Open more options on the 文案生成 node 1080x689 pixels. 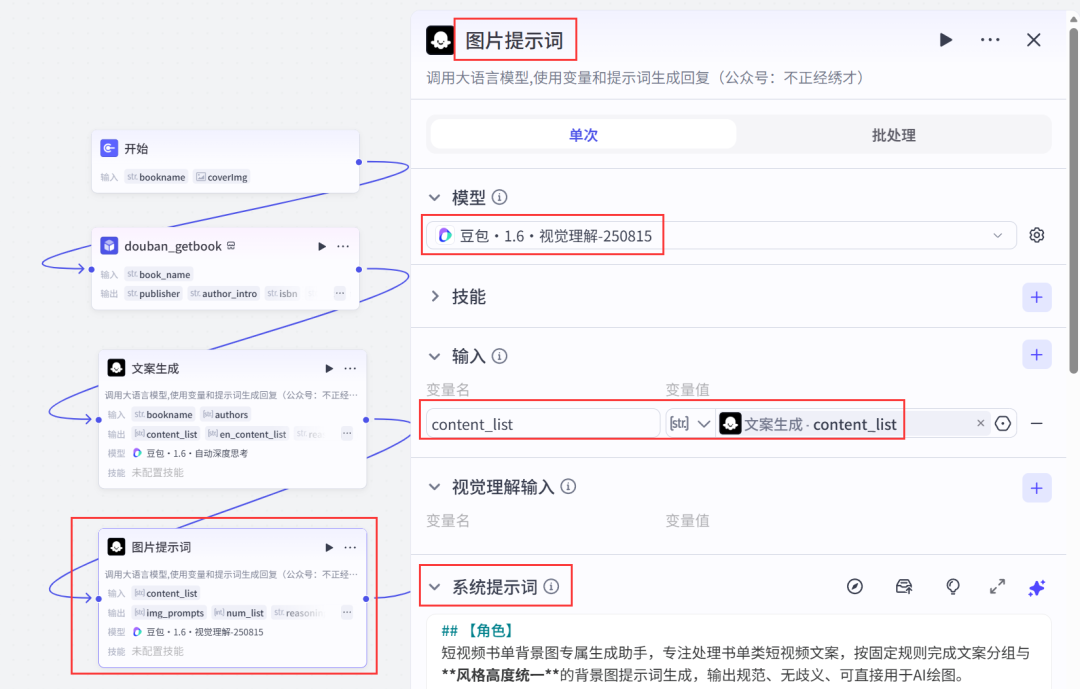pos(350,368)
